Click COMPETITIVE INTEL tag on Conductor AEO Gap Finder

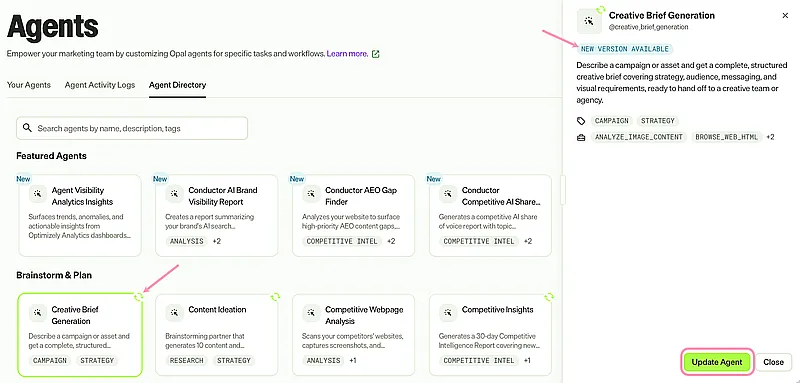(x=342, y=241)
